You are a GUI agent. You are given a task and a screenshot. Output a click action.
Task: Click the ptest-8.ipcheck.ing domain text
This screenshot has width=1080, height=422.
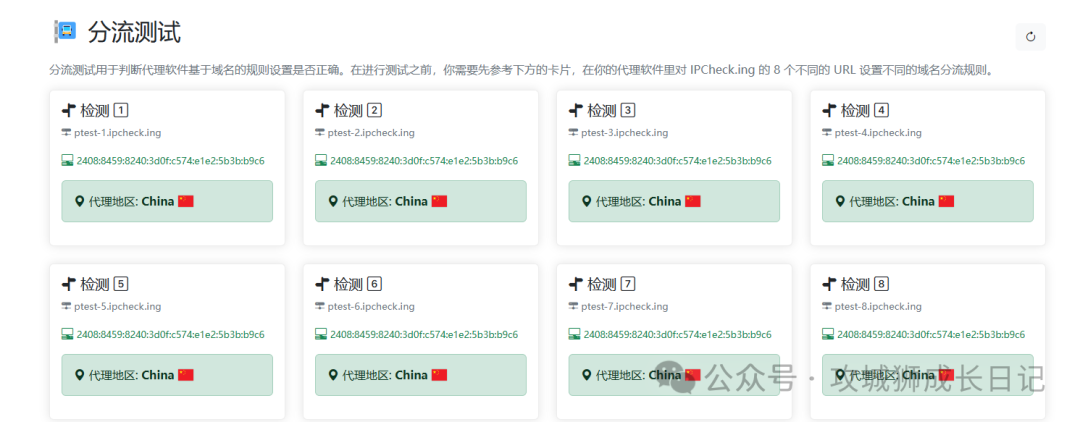pos(878,306)
